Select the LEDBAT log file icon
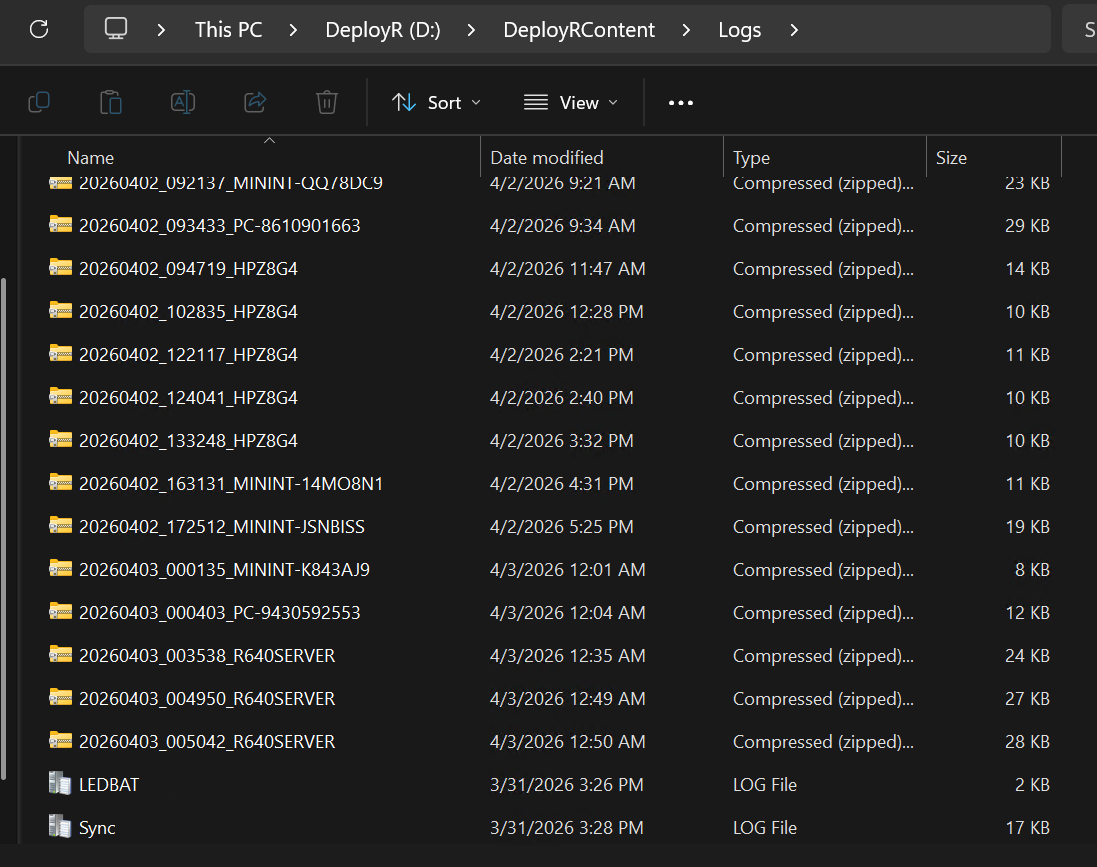The width and height of the screenshot is (1097, 867). click(60, 784)
